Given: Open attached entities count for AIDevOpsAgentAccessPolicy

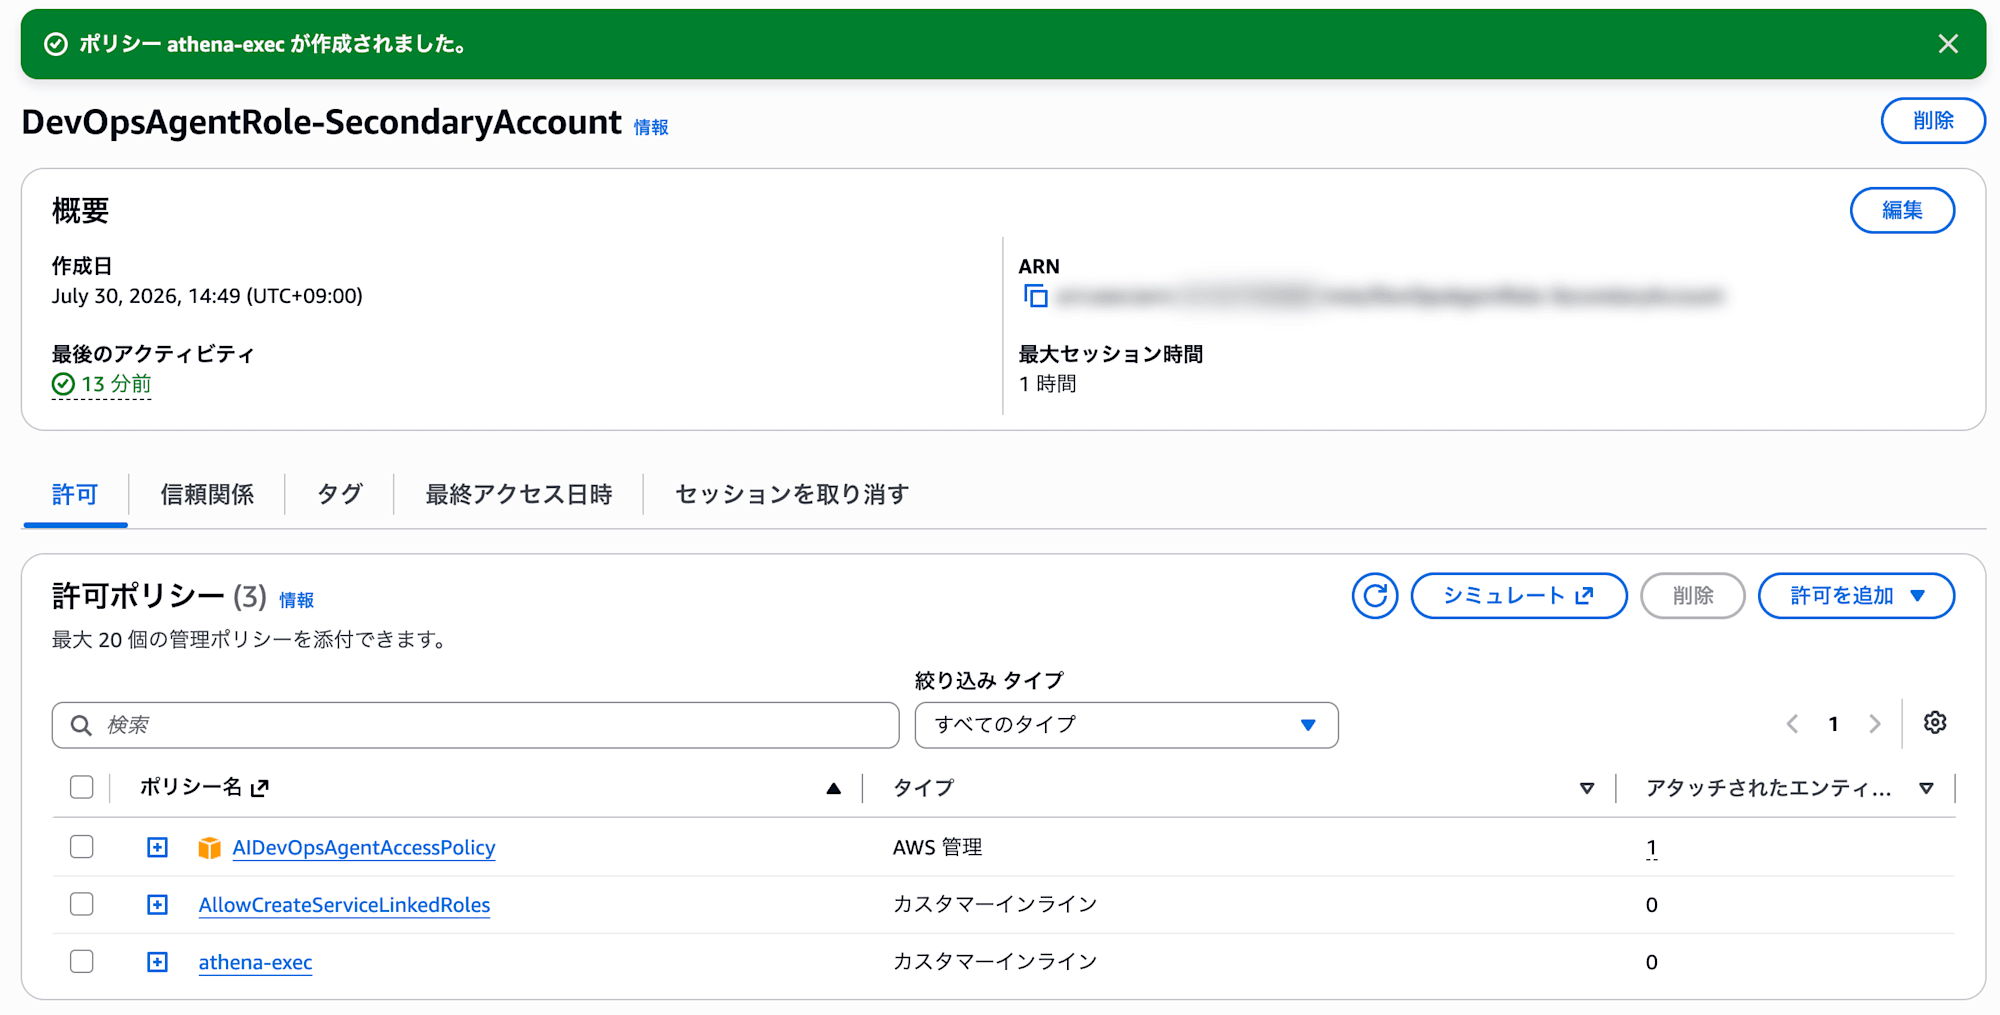Looking at the screenshot, I should click(x=1651, y=848).
